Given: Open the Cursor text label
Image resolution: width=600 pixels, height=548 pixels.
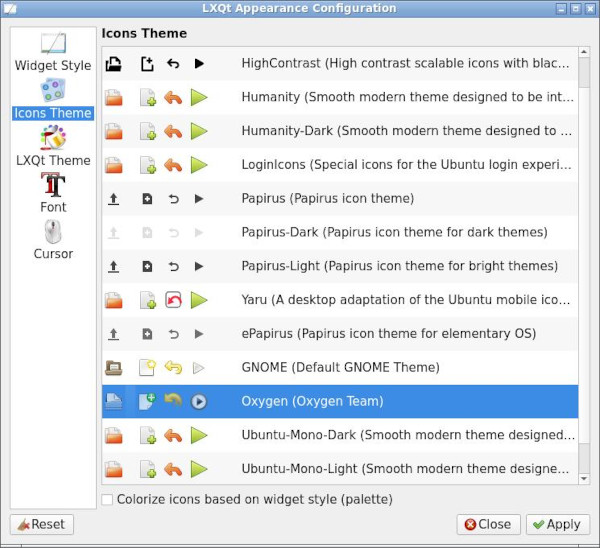Looking at the screenshot, I should pos(53,254).
